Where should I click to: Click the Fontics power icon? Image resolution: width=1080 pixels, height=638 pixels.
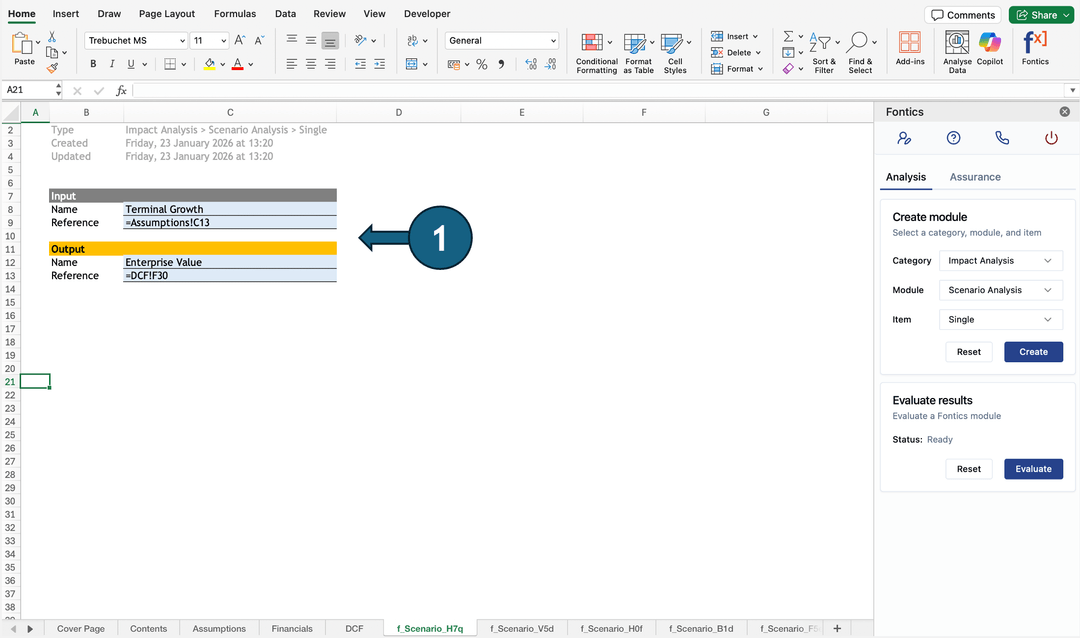pyautogui.click(x=1051, y=139)
